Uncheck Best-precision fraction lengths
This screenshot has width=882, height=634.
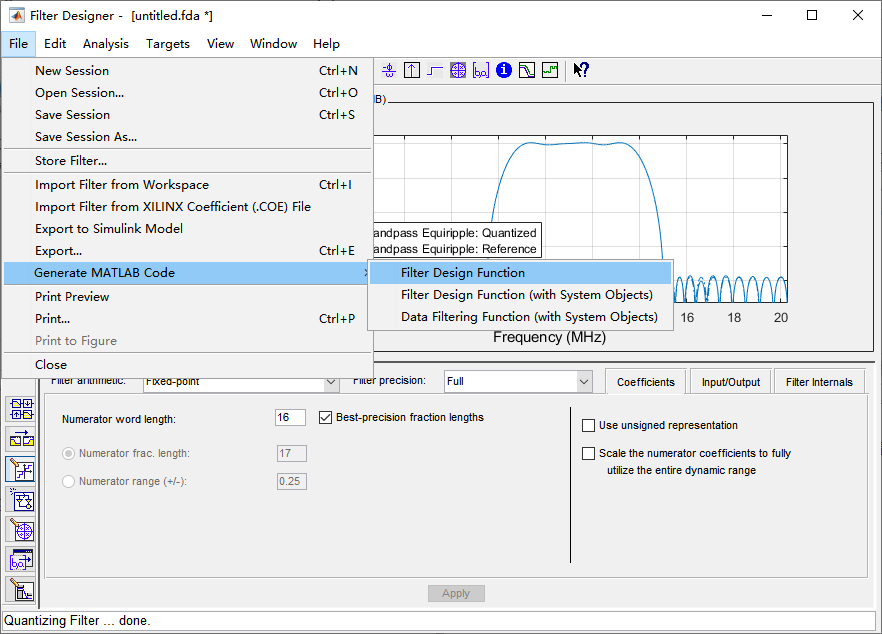click(x=325, y=417)
